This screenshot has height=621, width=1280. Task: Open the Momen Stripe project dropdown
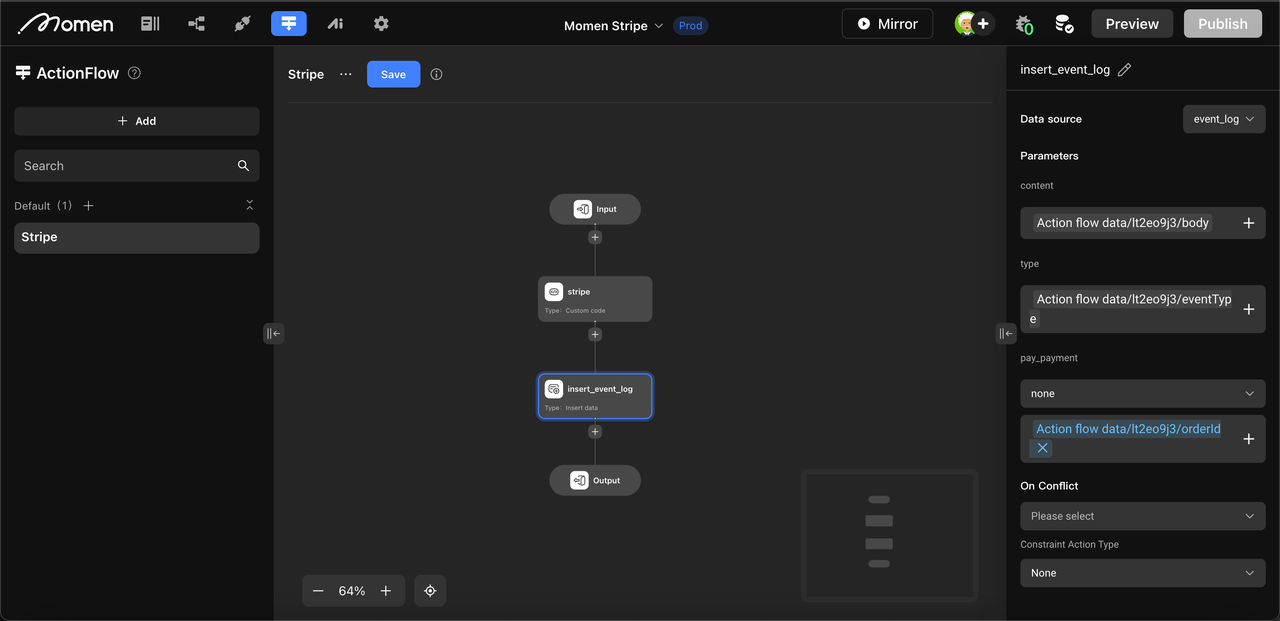pos(613,25)
